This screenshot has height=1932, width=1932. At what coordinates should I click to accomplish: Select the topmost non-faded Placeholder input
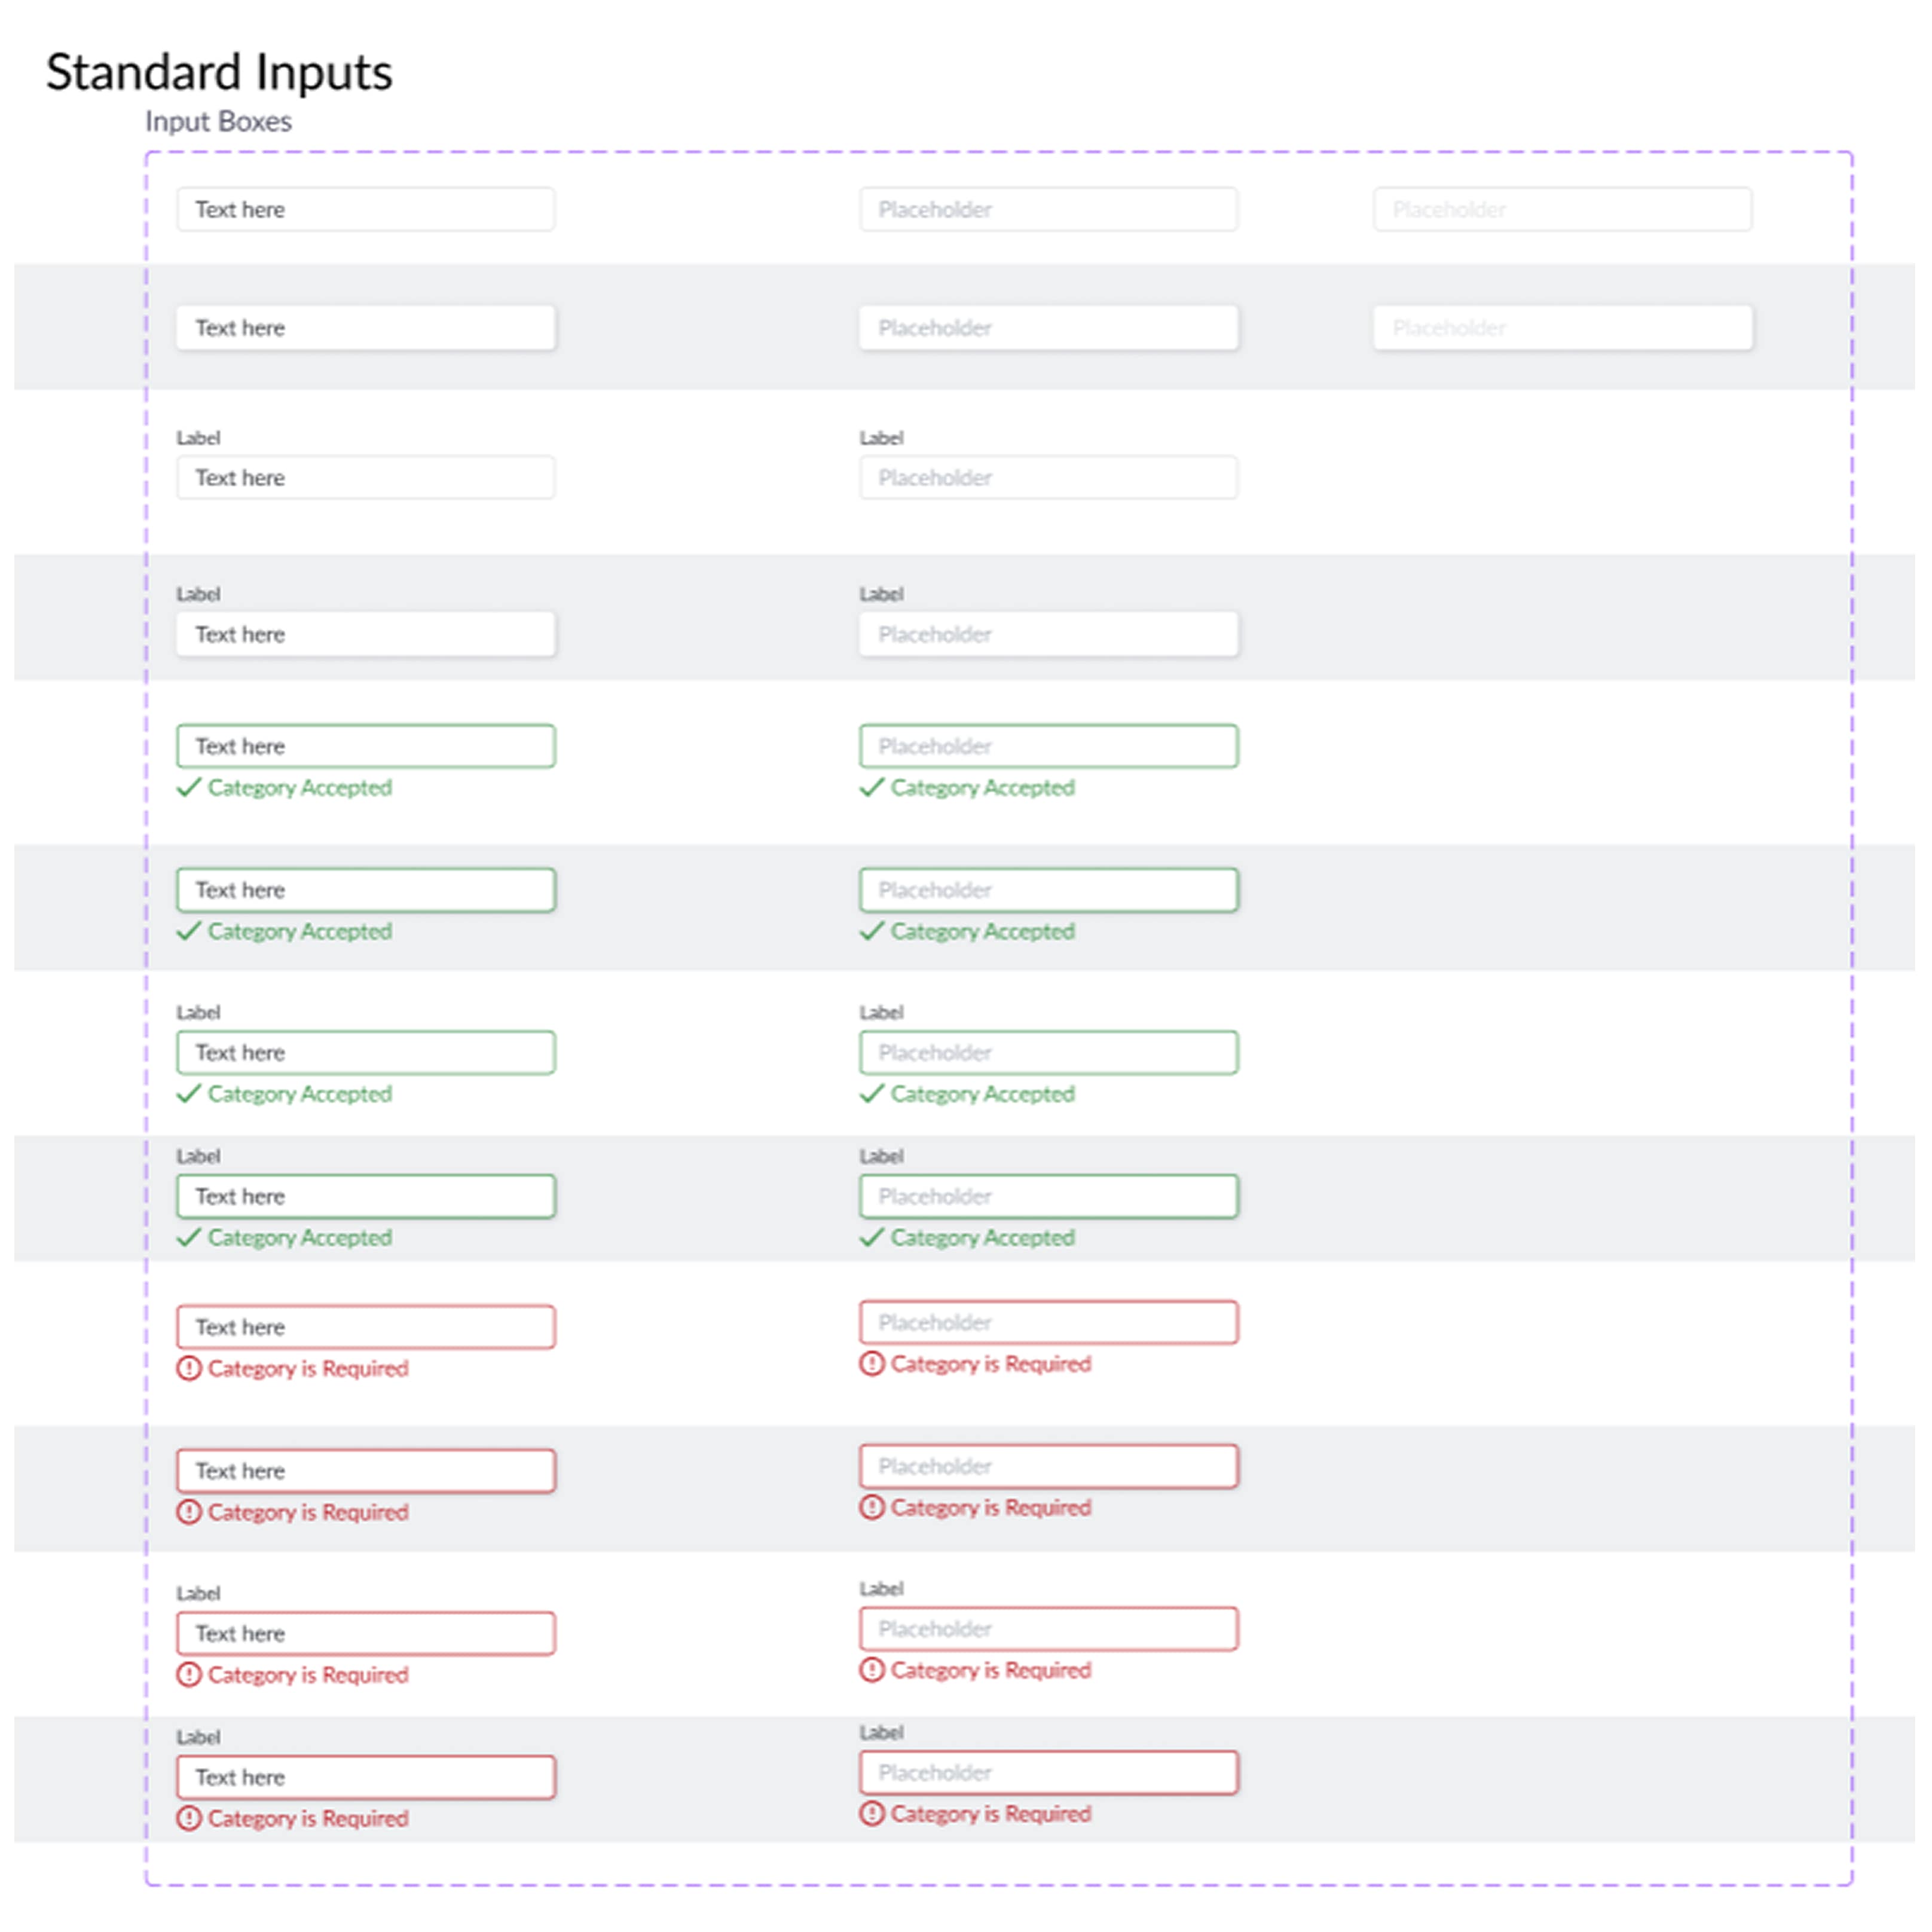click(x=1048, y=210)
